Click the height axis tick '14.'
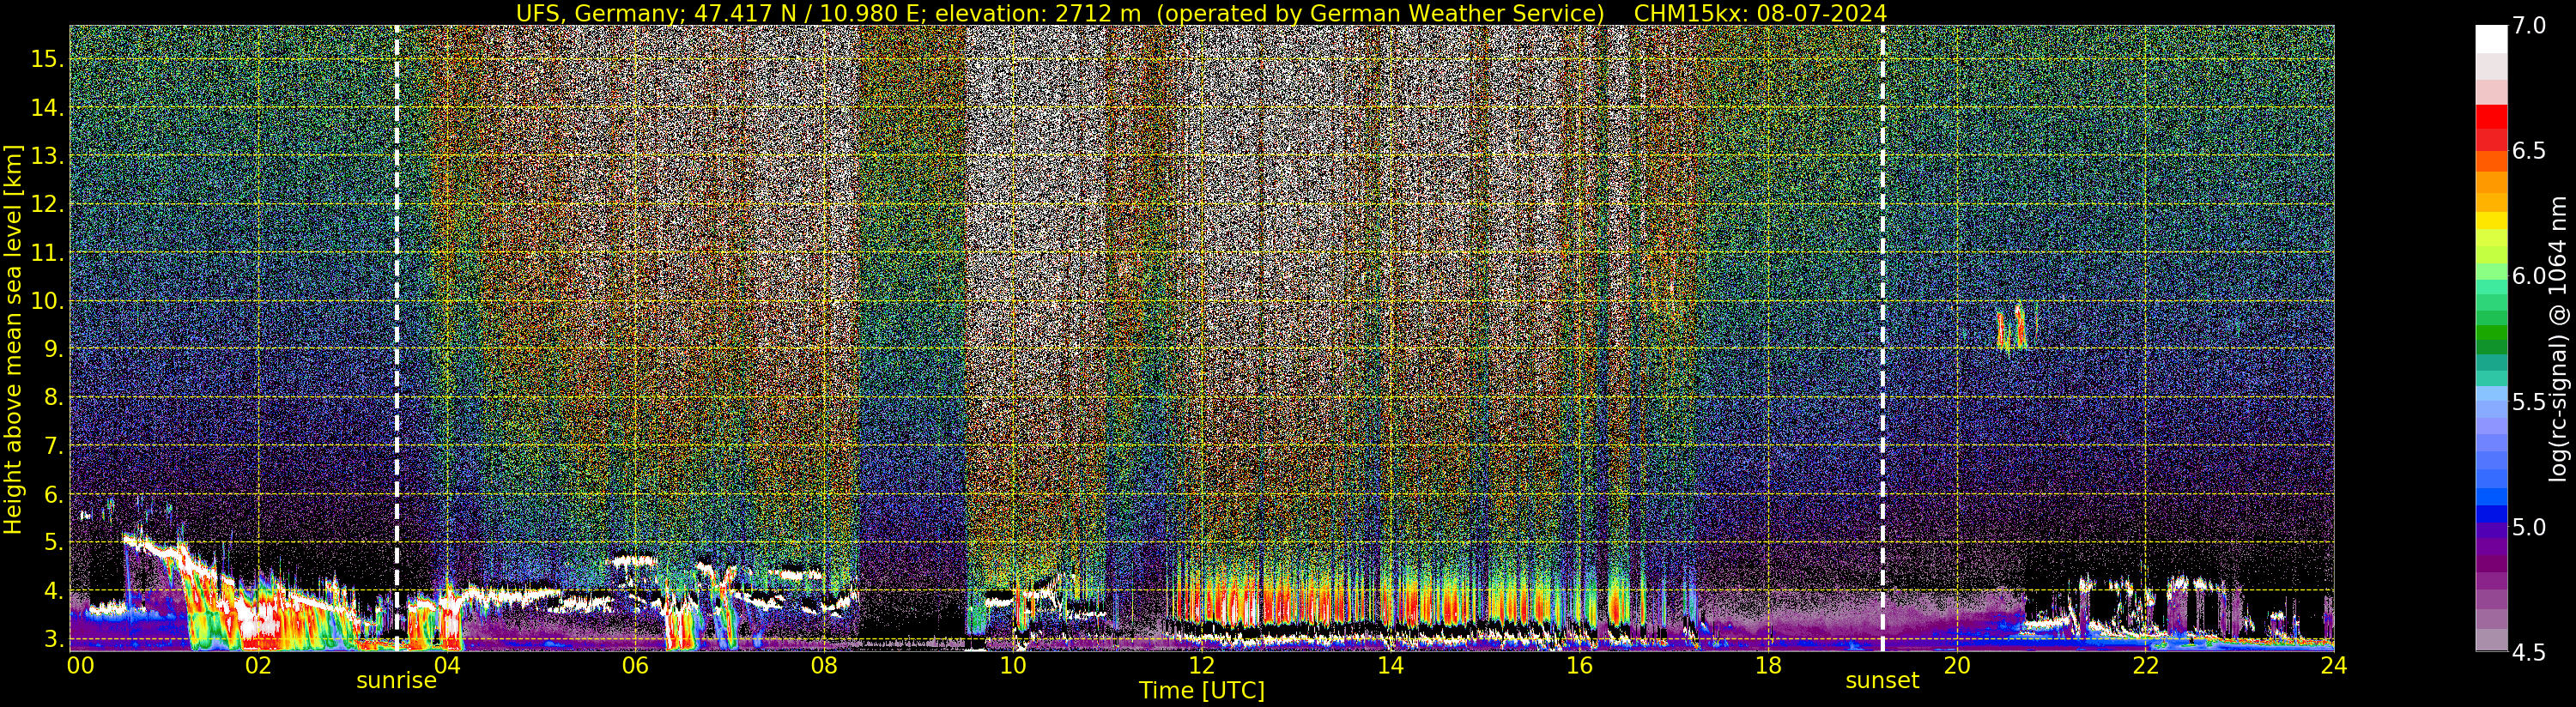The image size is (2576, 707). [x=47, y=107]
